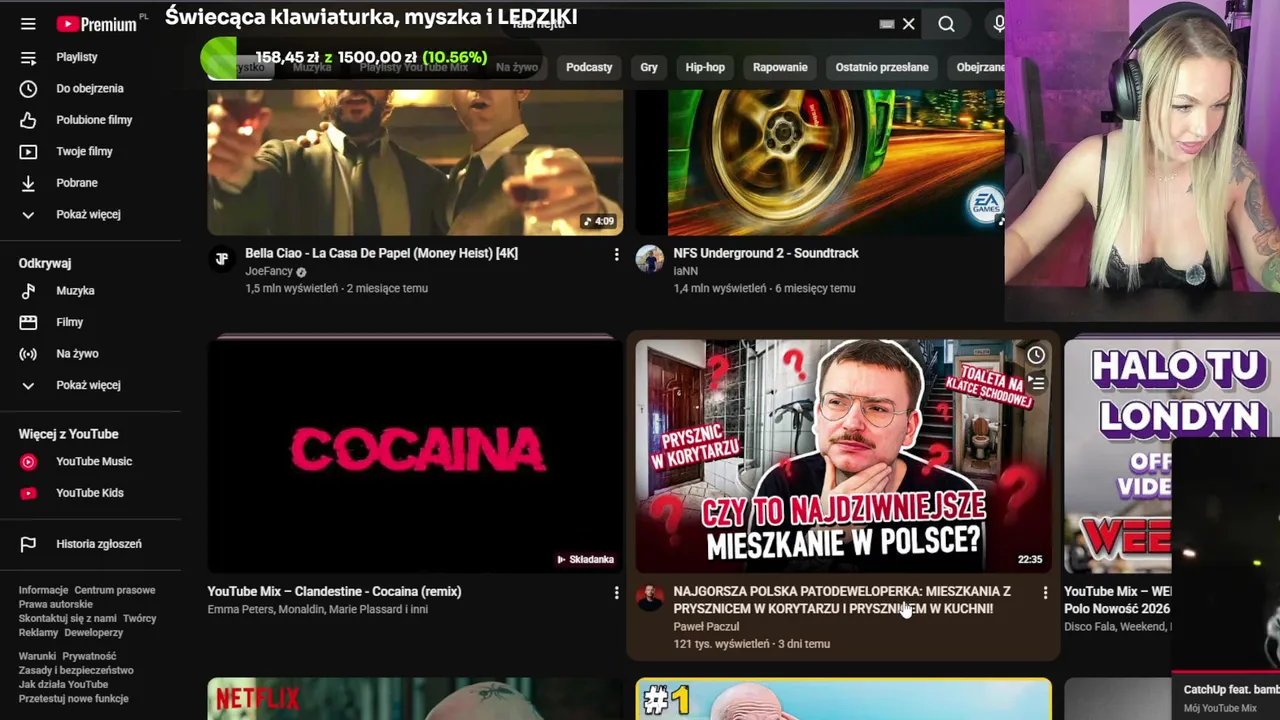Select the Gry filter chip
Viewport: 1280px width, 720px height.
[x=649, y=67]
